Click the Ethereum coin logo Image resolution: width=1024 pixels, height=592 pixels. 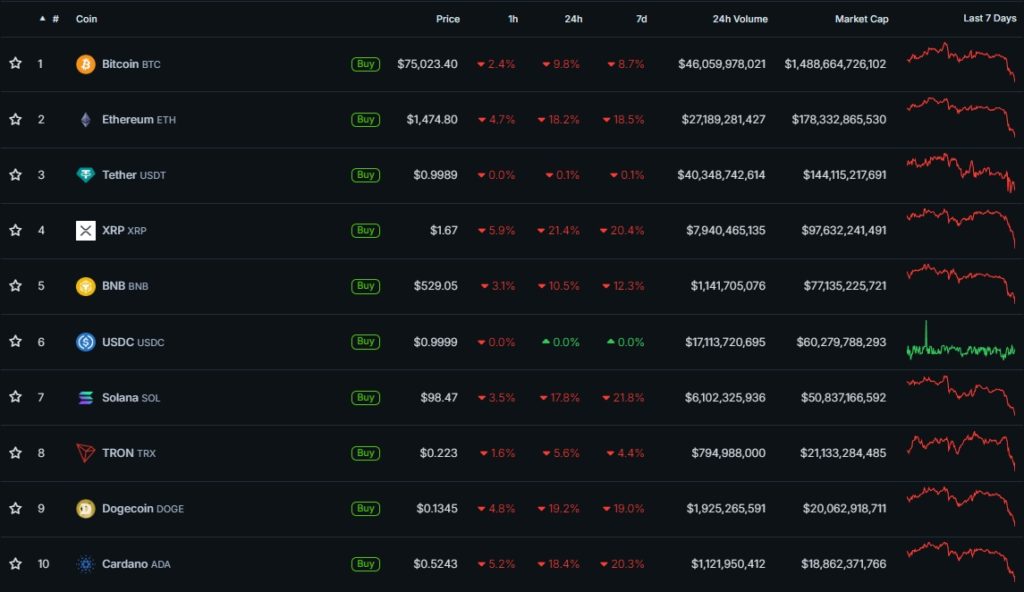point(86,119)
